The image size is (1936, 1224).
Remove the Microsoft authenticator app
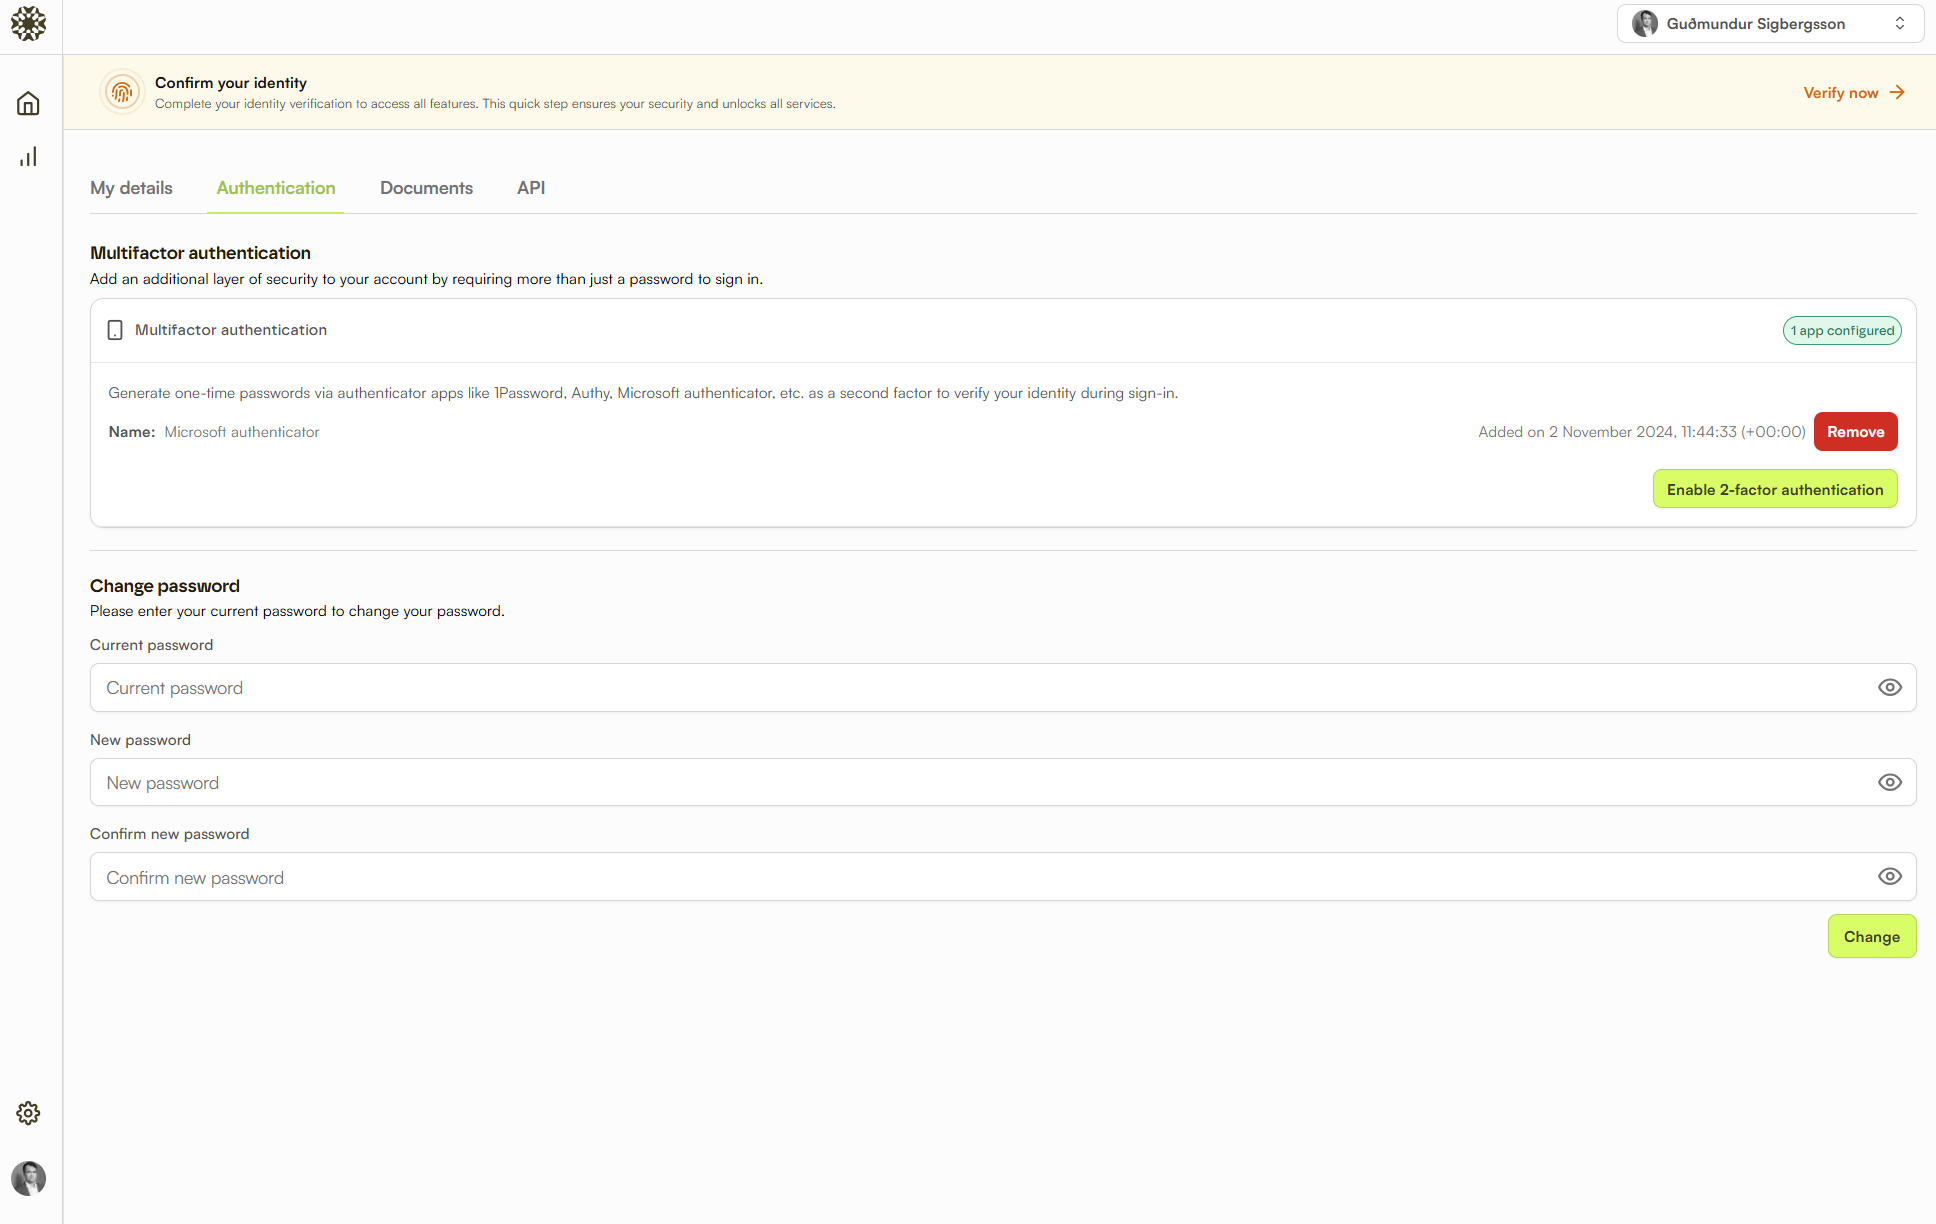pos(1855,432)
